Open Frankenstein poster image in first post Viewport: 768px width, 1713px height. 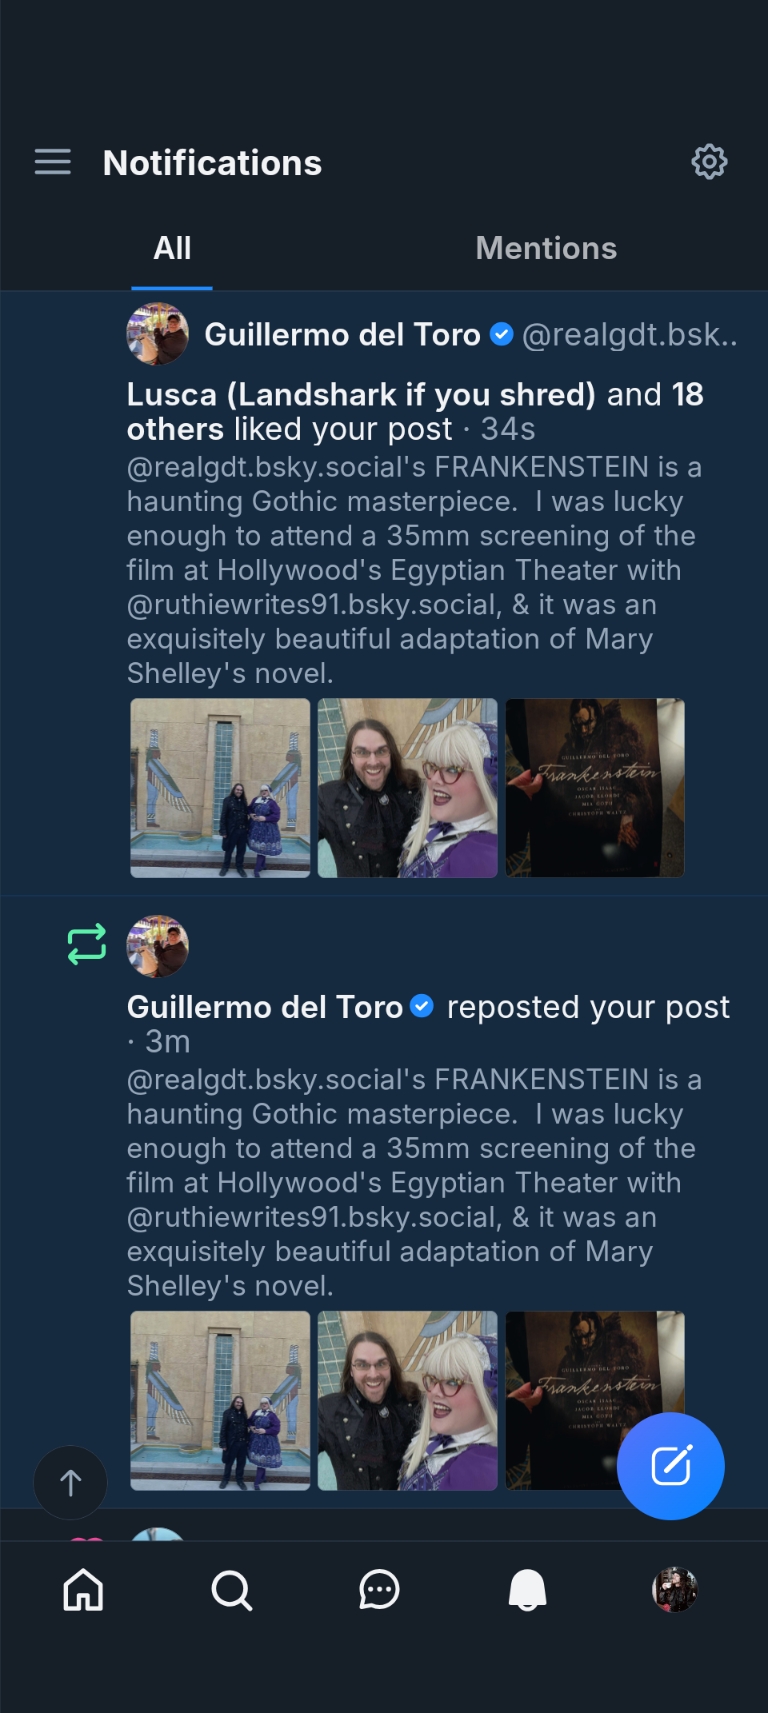(595, 788)
